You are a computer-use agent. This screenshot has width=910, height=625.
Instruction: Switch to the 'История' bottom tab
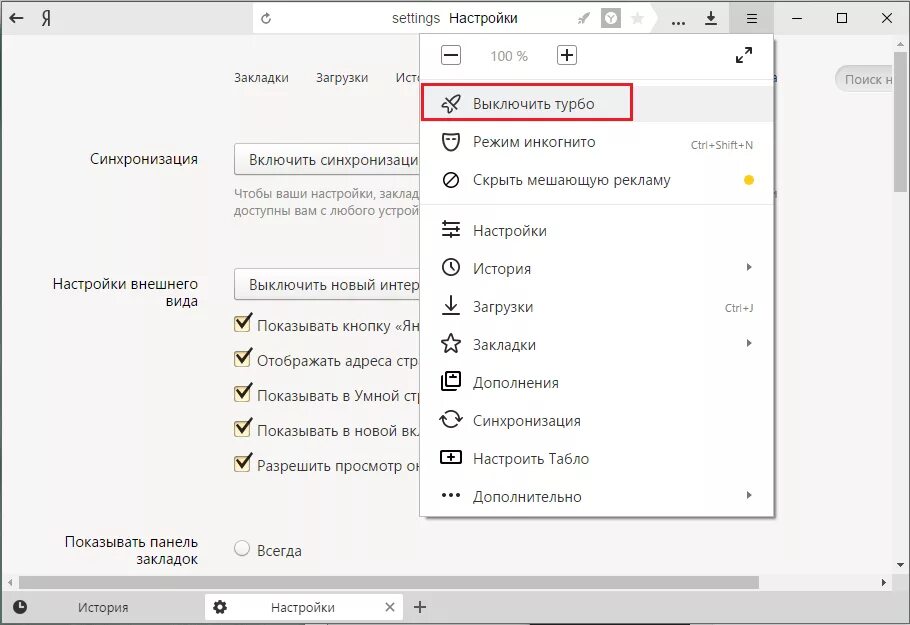click(x=103, y=607)
